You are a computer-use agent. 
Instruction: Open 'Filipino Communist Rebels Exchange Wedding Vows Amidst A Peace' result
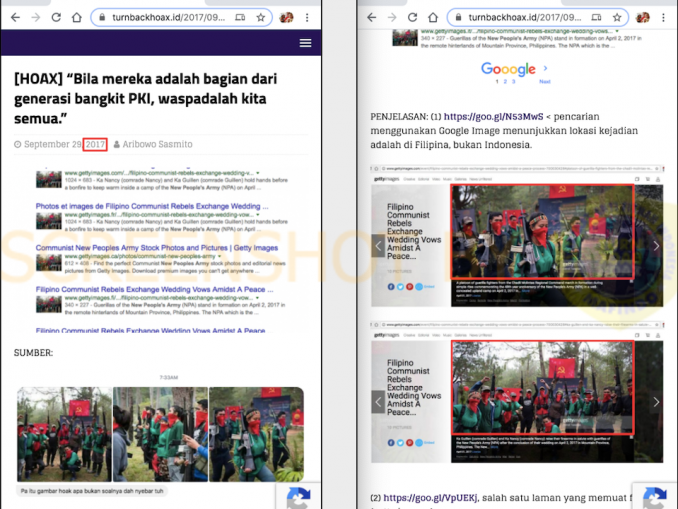(x=154, y=289)
